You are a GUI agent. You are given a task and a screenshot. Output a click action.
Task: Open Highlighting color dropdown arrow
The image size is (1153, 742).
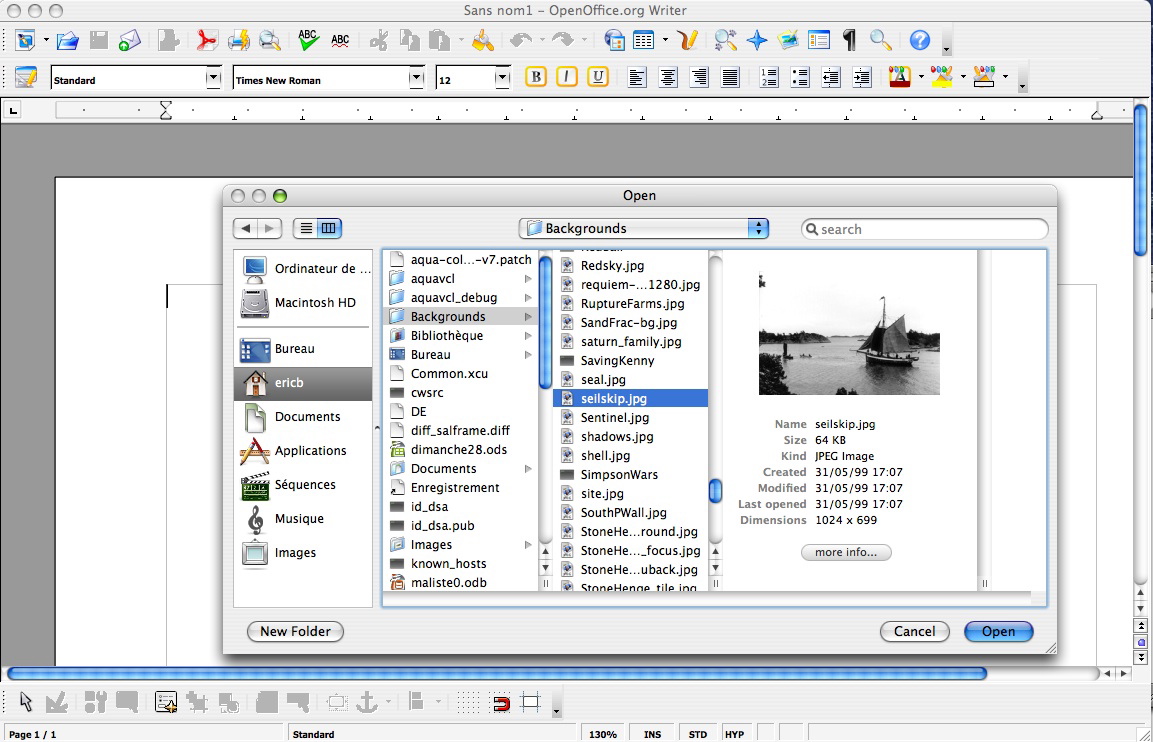[963, 76]
